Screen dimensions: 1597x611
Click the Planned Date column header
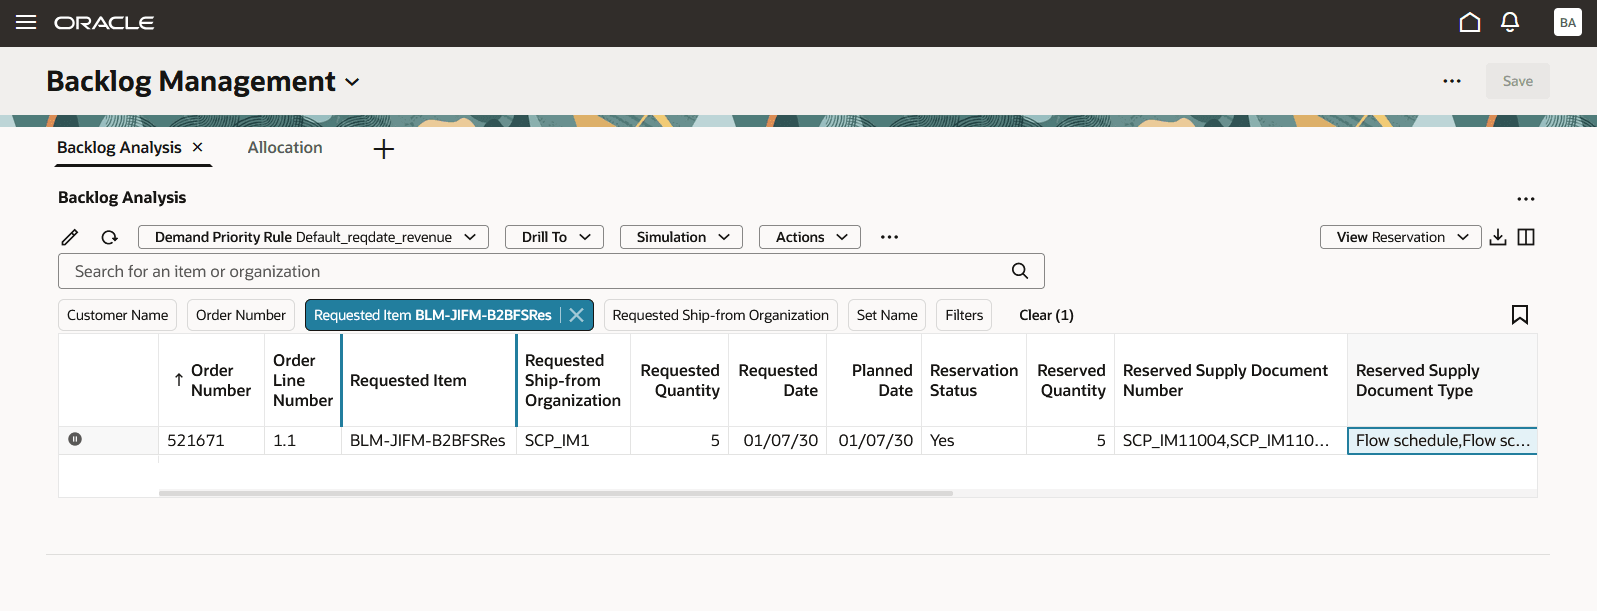coord(874,380)
